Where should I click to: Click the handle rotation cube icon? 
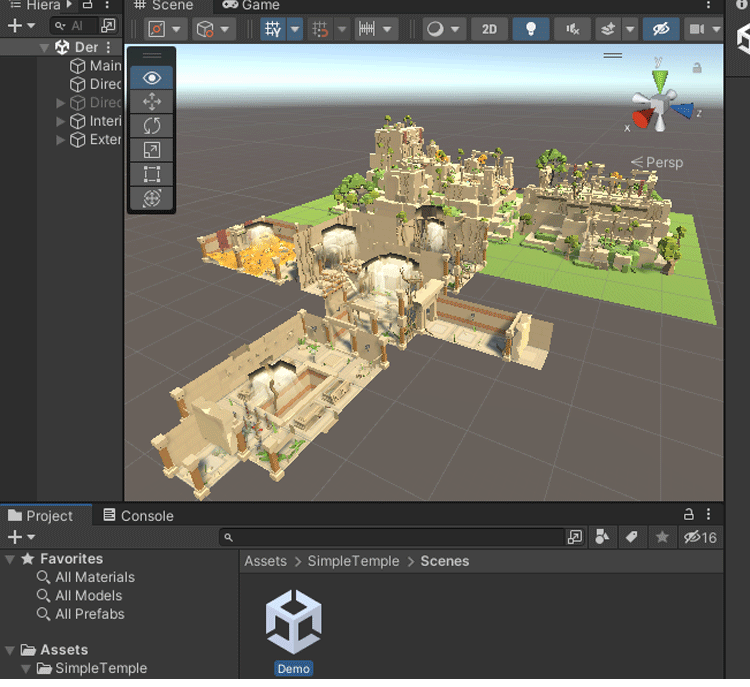[205, 29]
